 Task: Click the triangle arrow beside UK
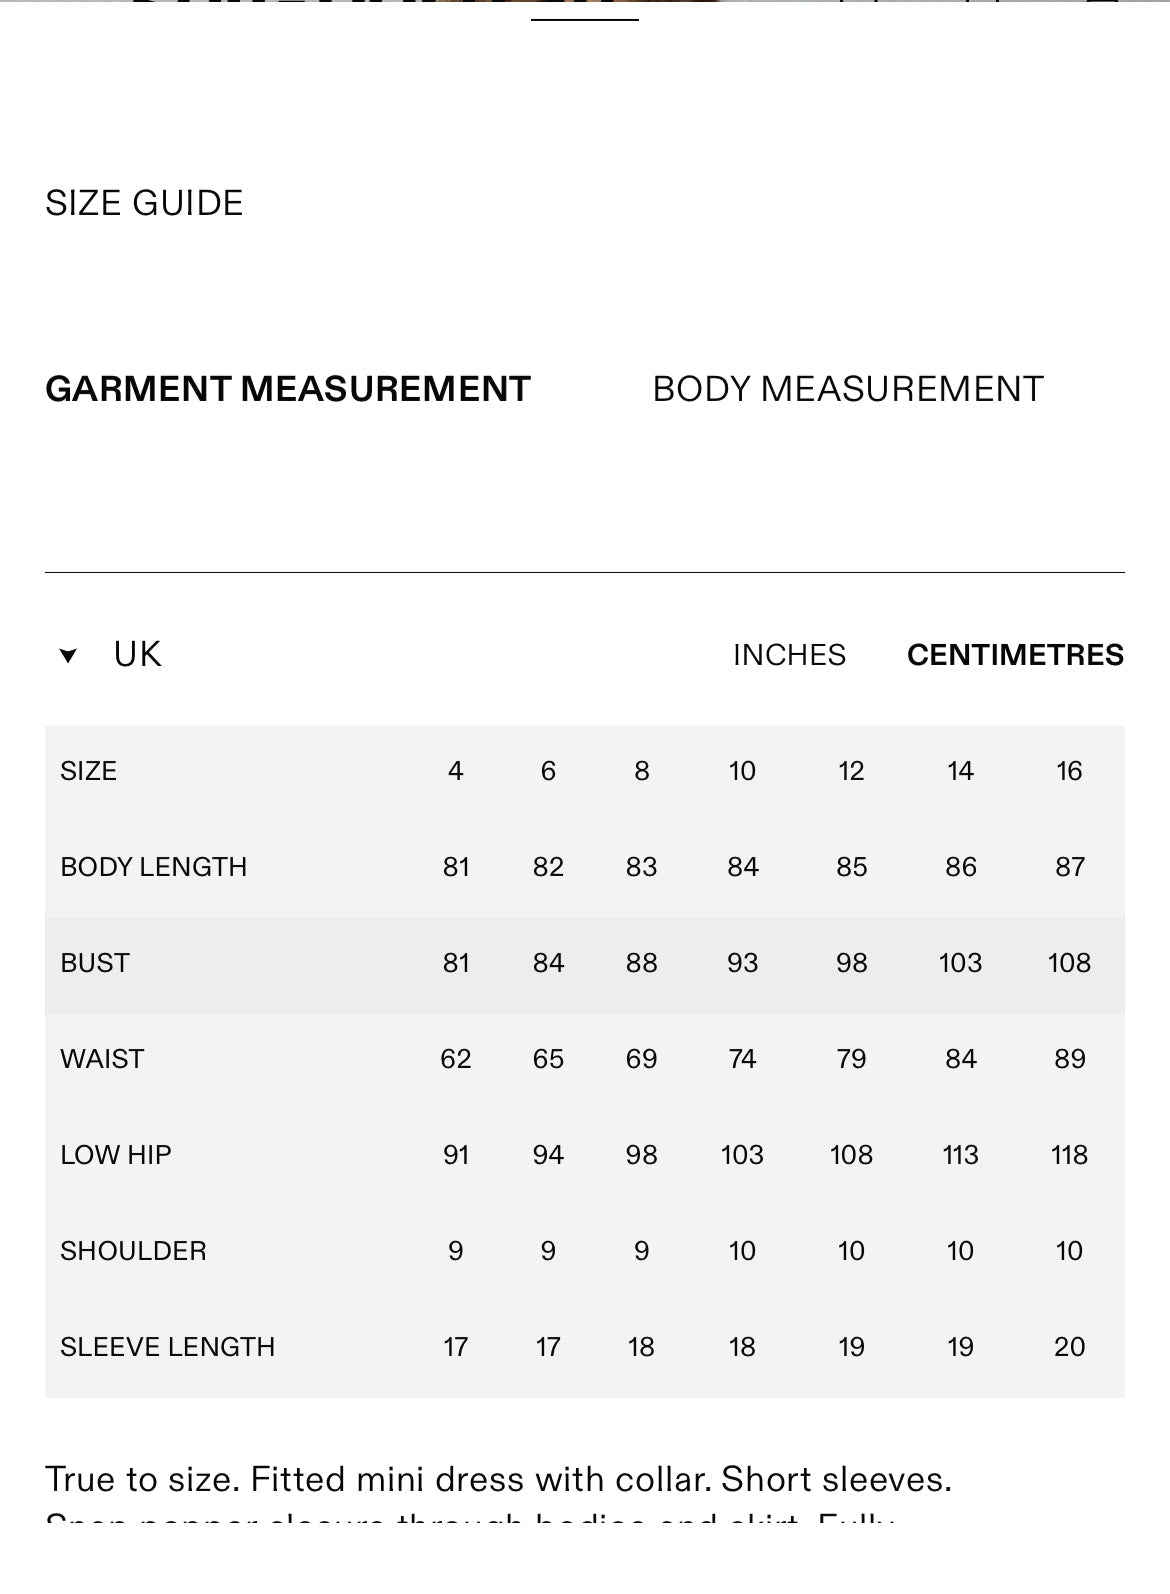[68, 656]
